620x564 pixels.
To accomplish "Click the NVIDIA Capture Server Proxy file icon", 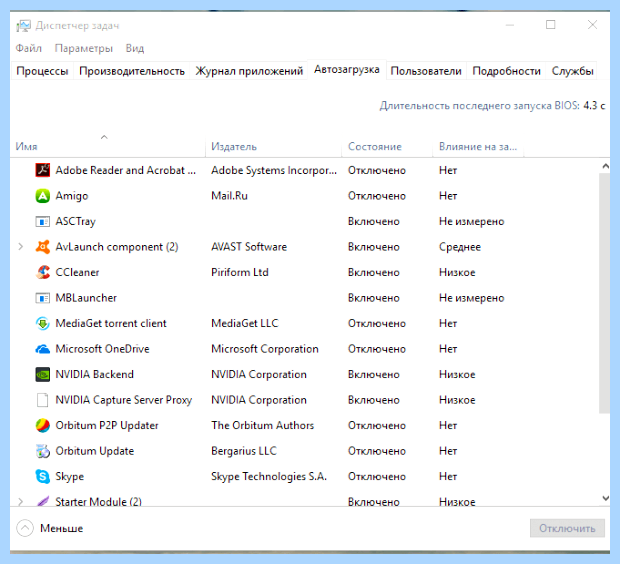I will point(43,400).
